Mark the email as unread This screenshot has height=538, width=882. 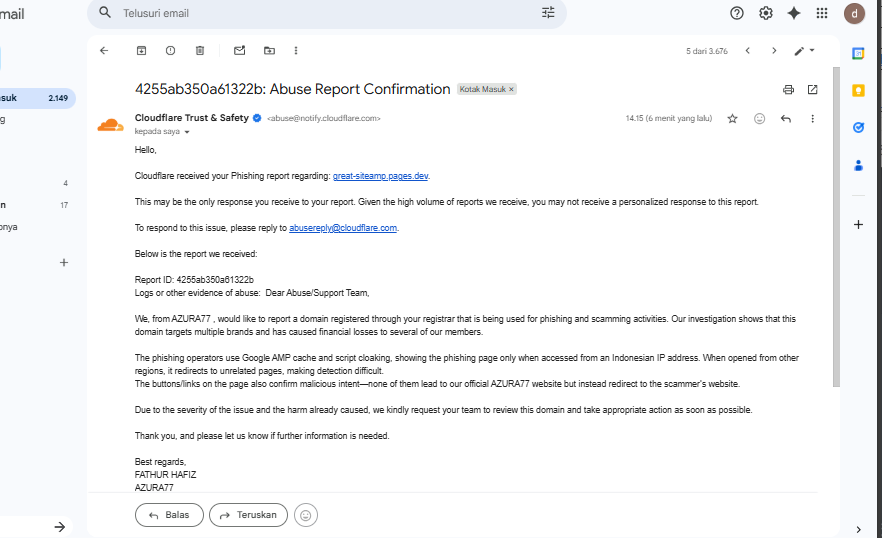[240, 51]
